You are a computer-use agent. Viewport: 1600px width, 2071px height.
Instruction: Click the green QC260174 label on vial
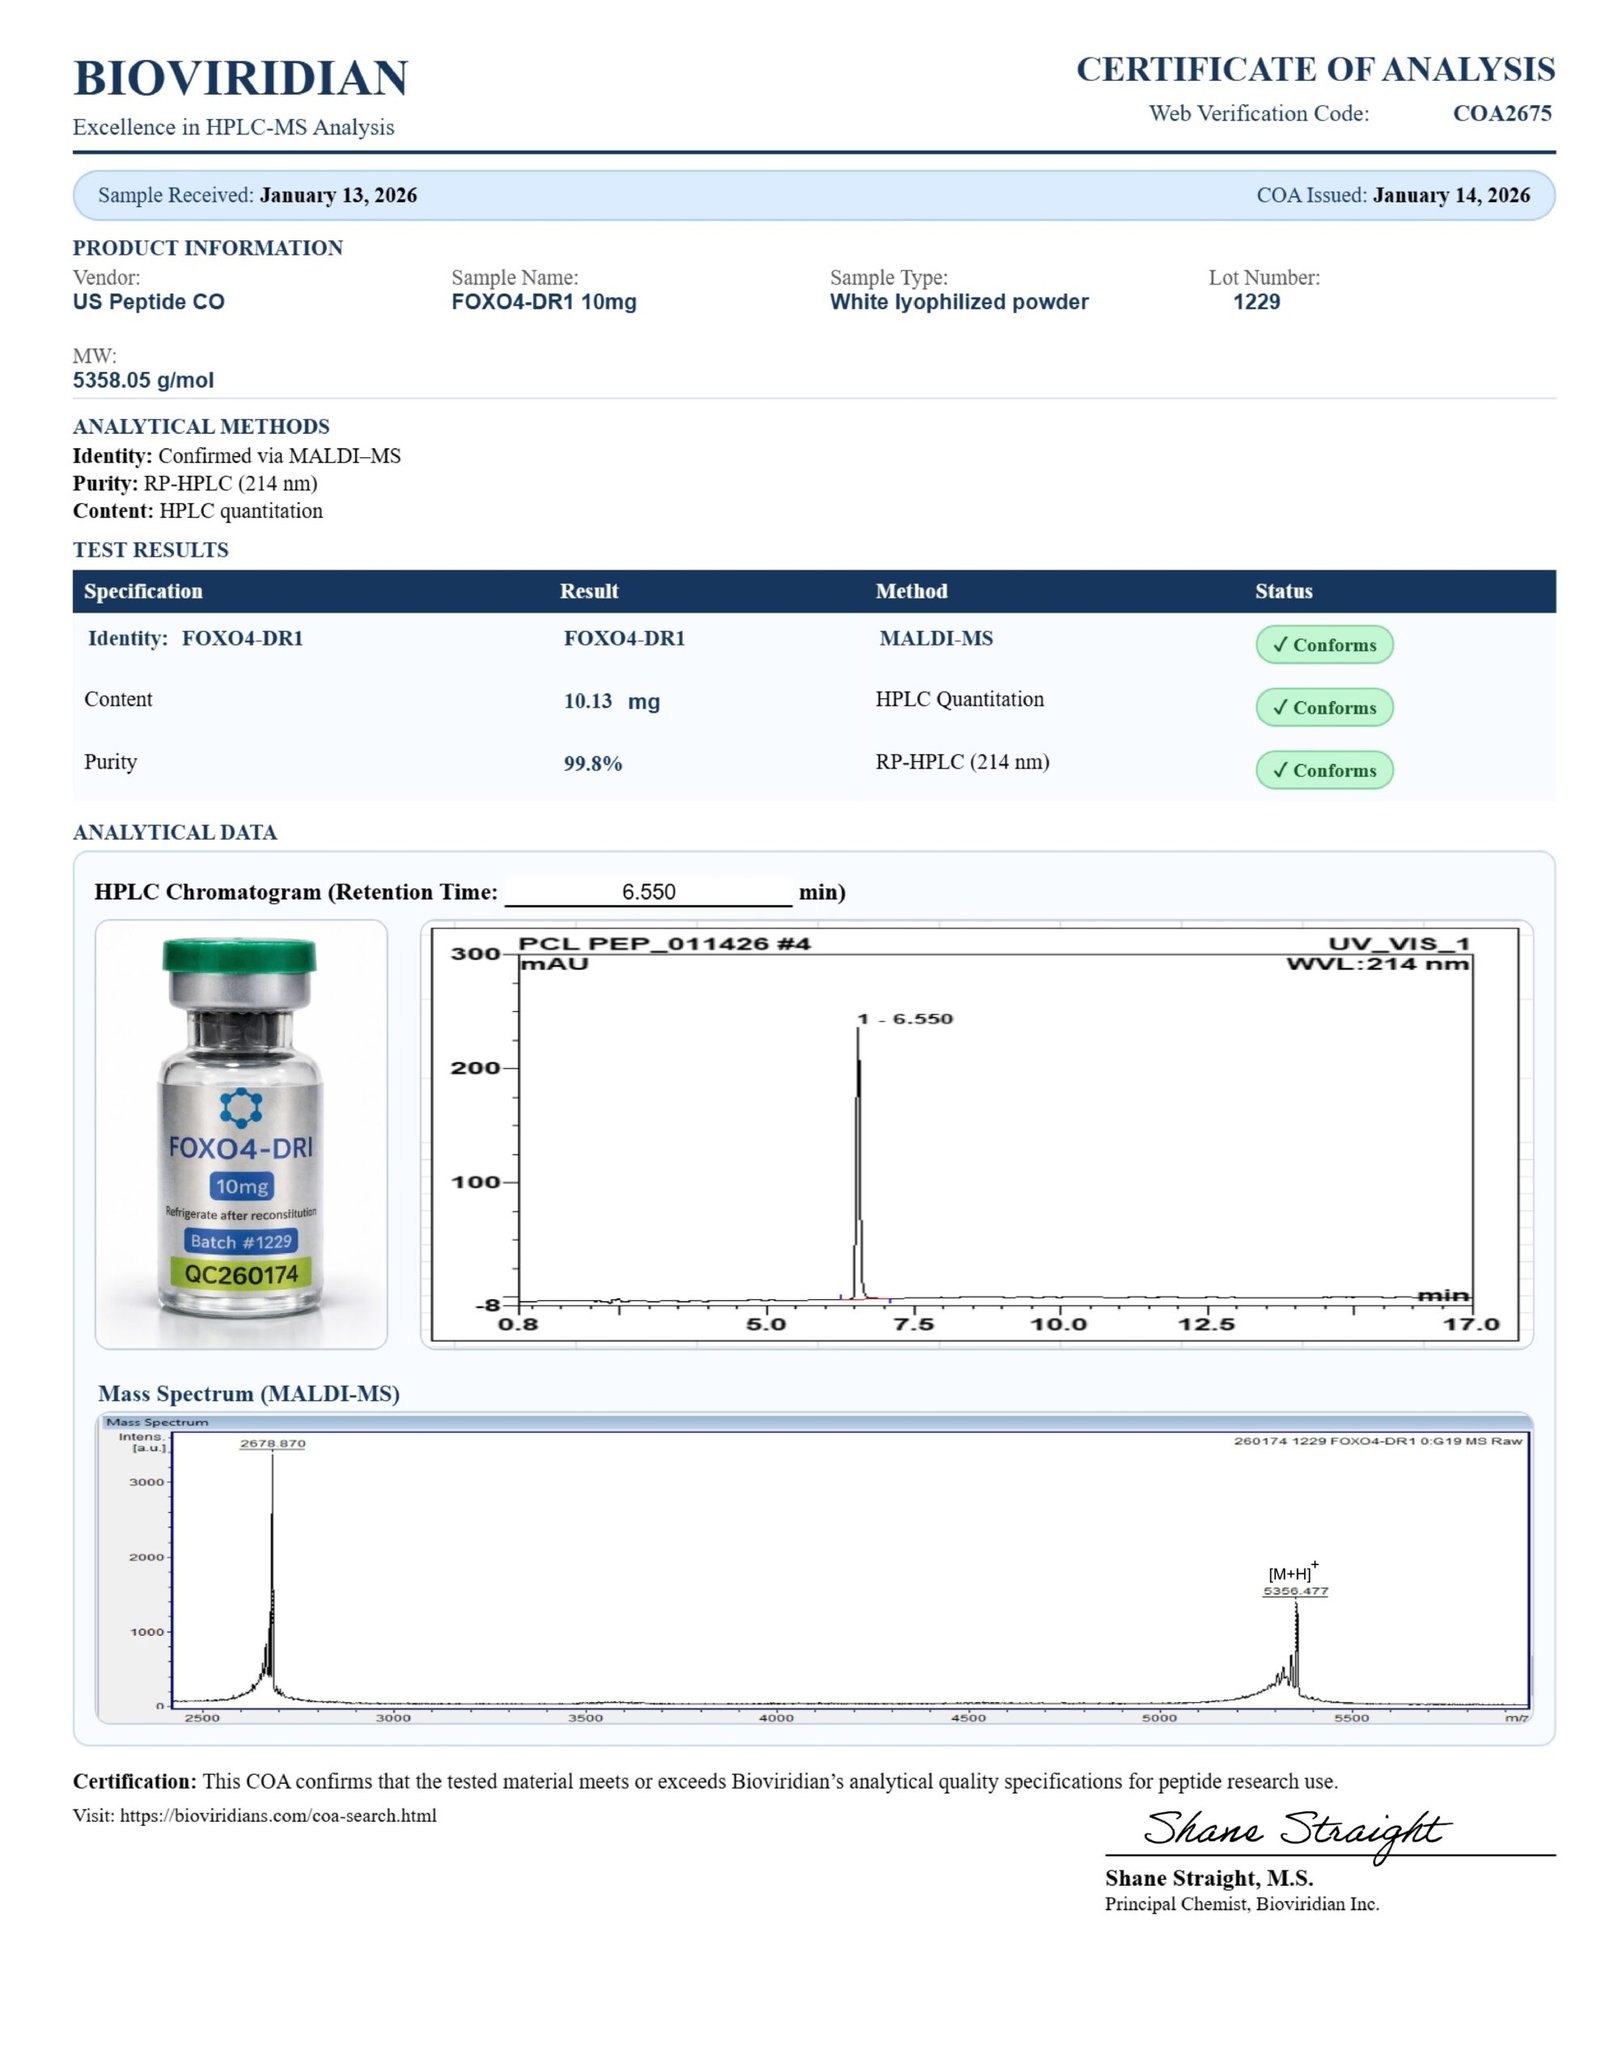(x=241, y=1274)
